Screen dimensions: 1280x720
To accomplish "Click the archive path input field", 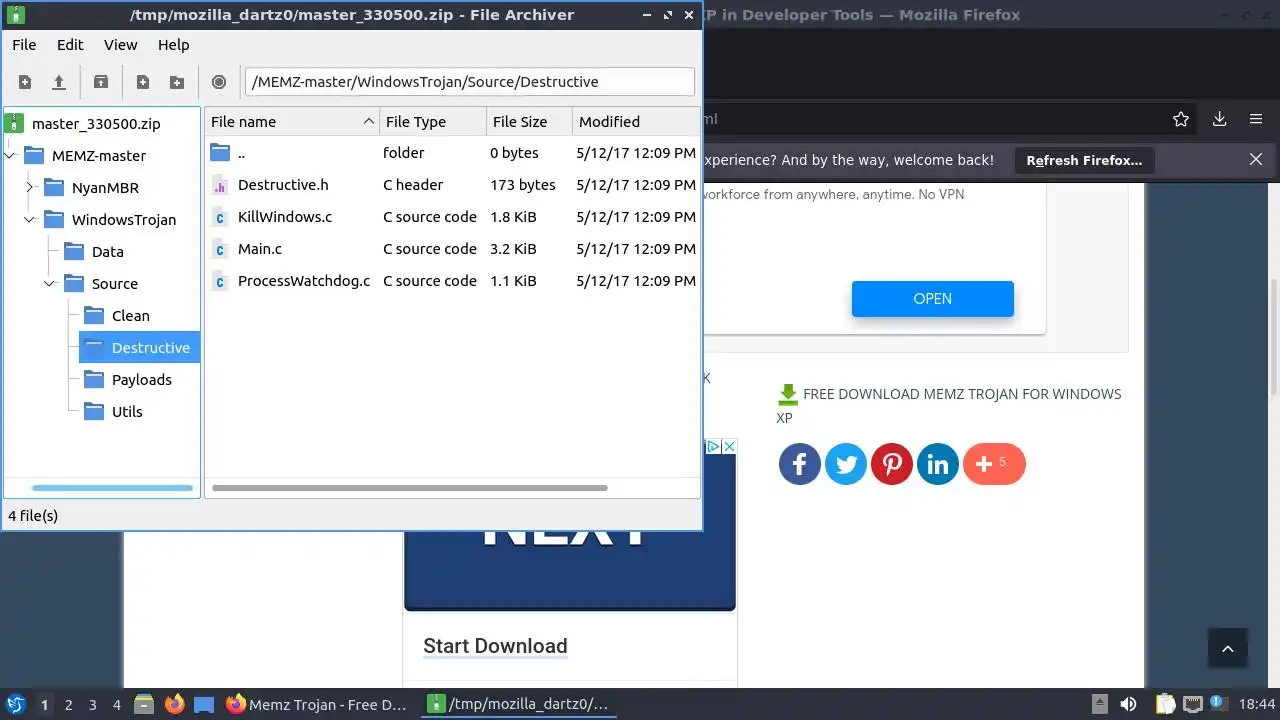I will [469, 82].
